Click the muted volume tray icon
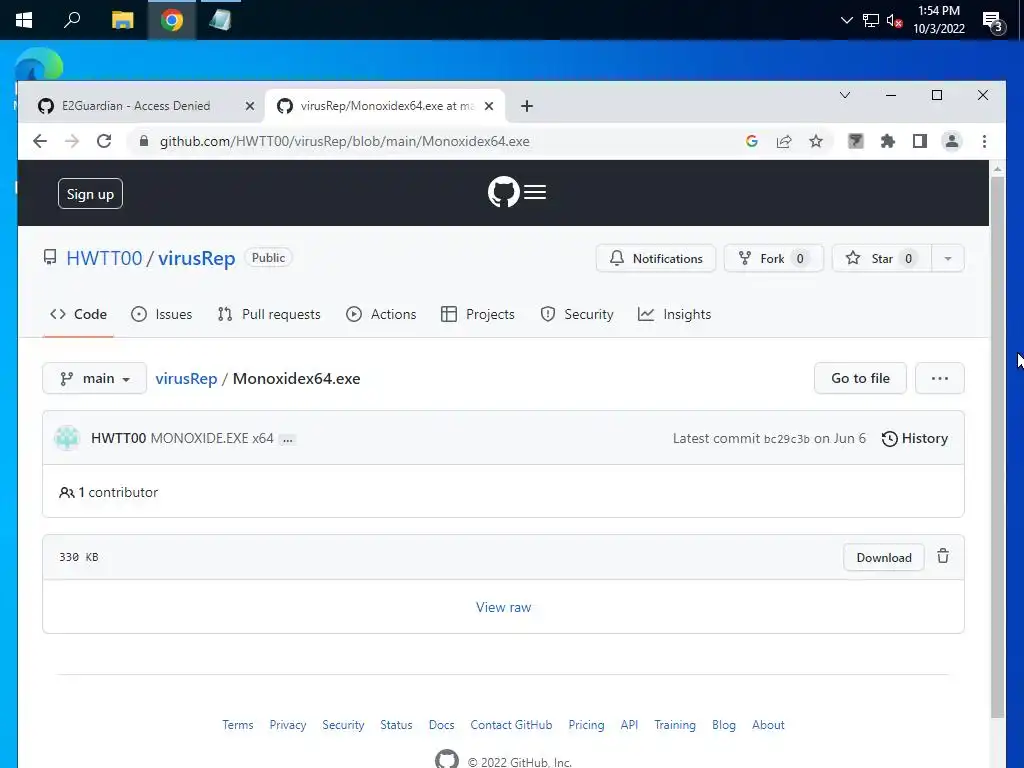The image size is (1024, 768). coord(894,21)
